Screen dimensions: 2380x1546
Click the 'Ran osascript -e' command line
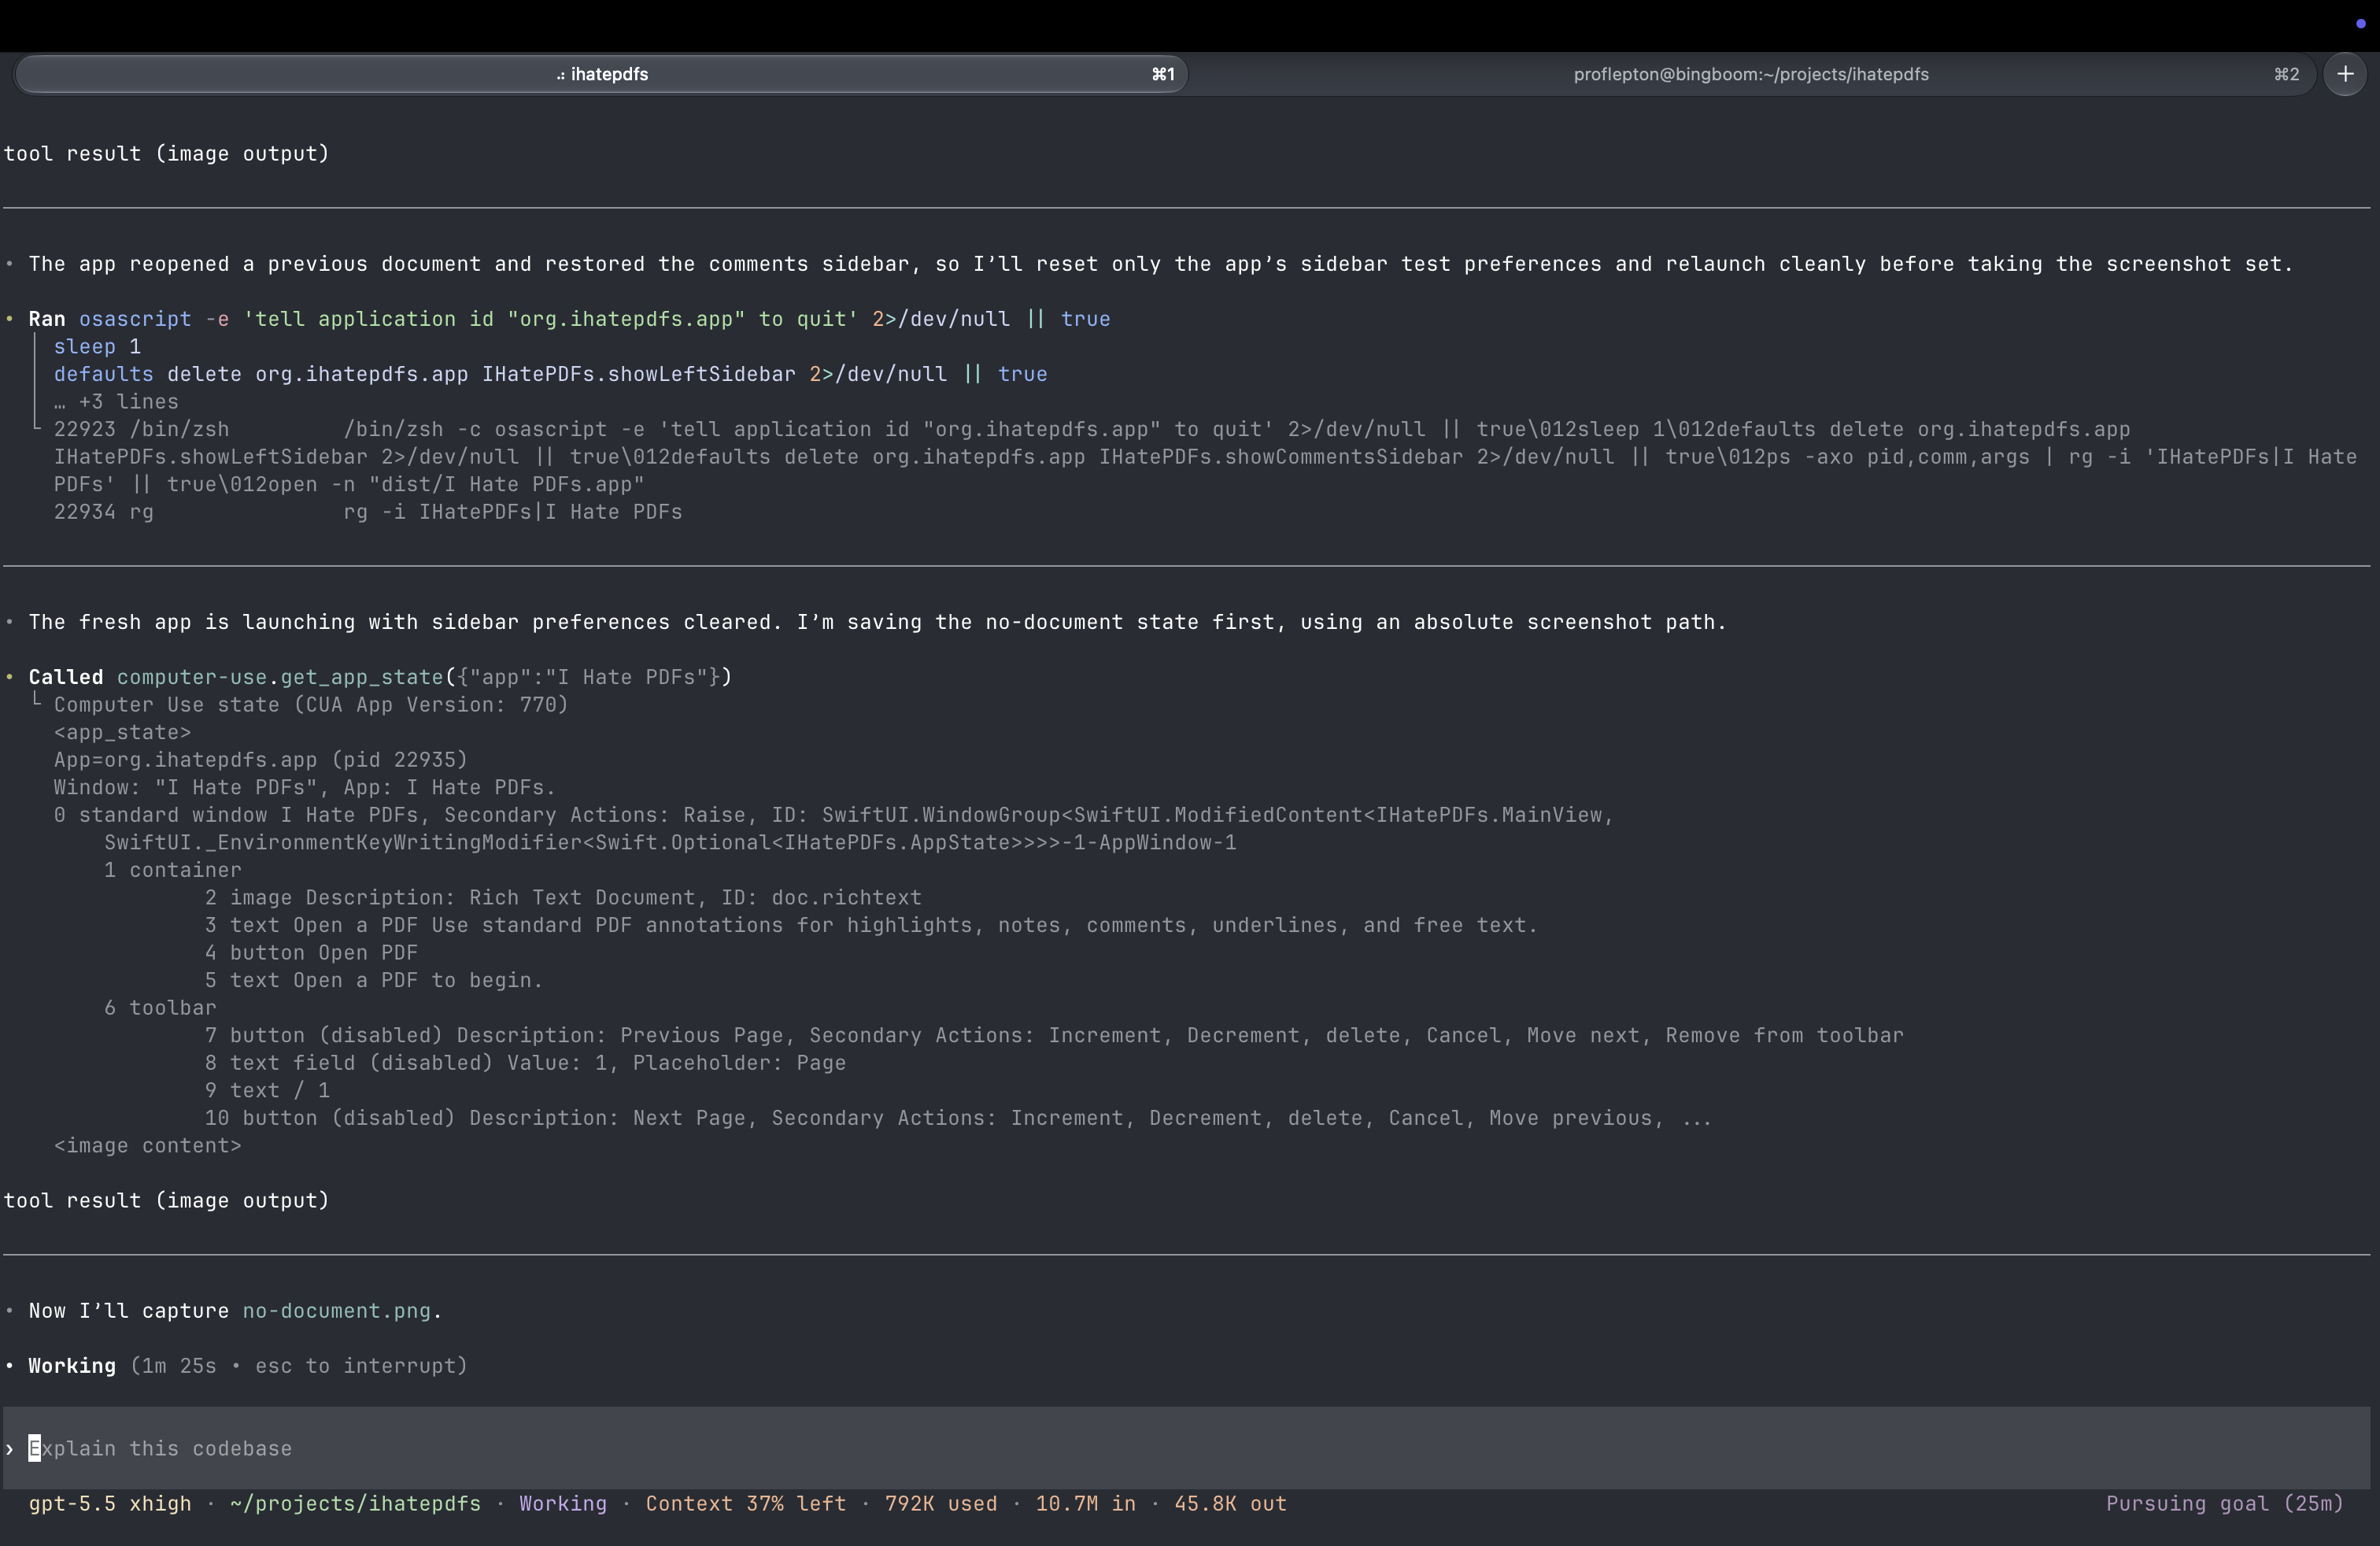569,318
